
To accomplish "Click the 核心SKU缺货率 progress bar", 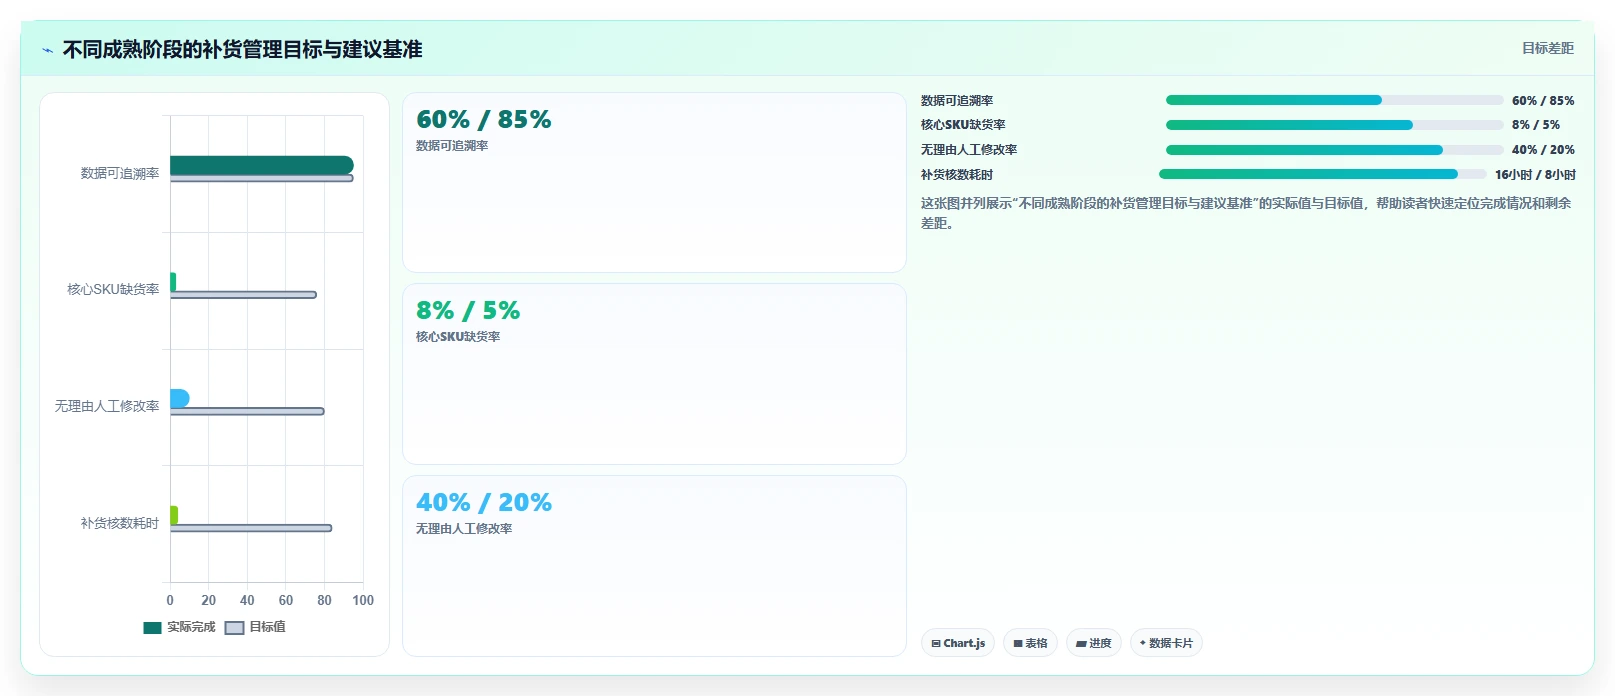I will click(x=1334, y=125).
